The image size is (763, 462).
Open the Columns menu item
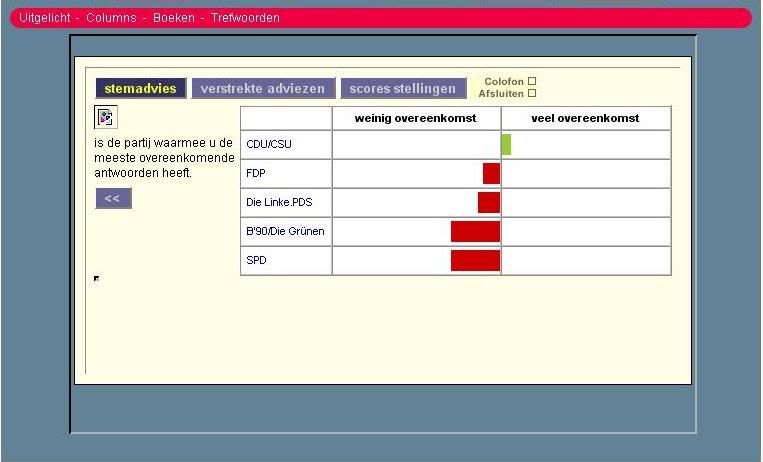pos(111,18)
